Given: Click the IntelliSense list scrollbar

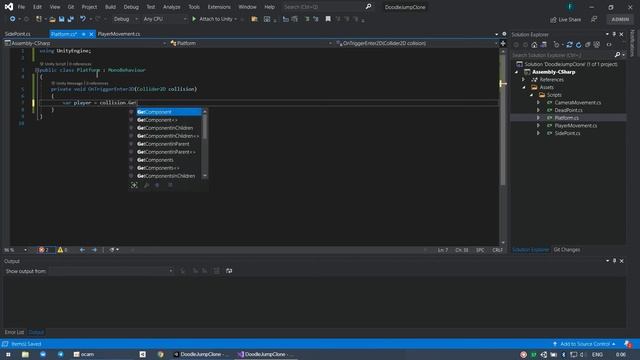Looking at the screenshot, I should 205,144.
